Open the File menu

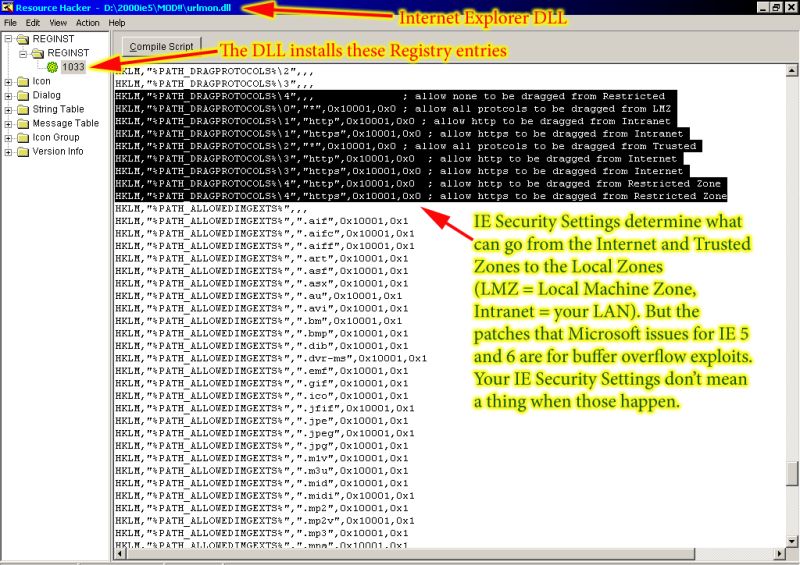point(10,22)
